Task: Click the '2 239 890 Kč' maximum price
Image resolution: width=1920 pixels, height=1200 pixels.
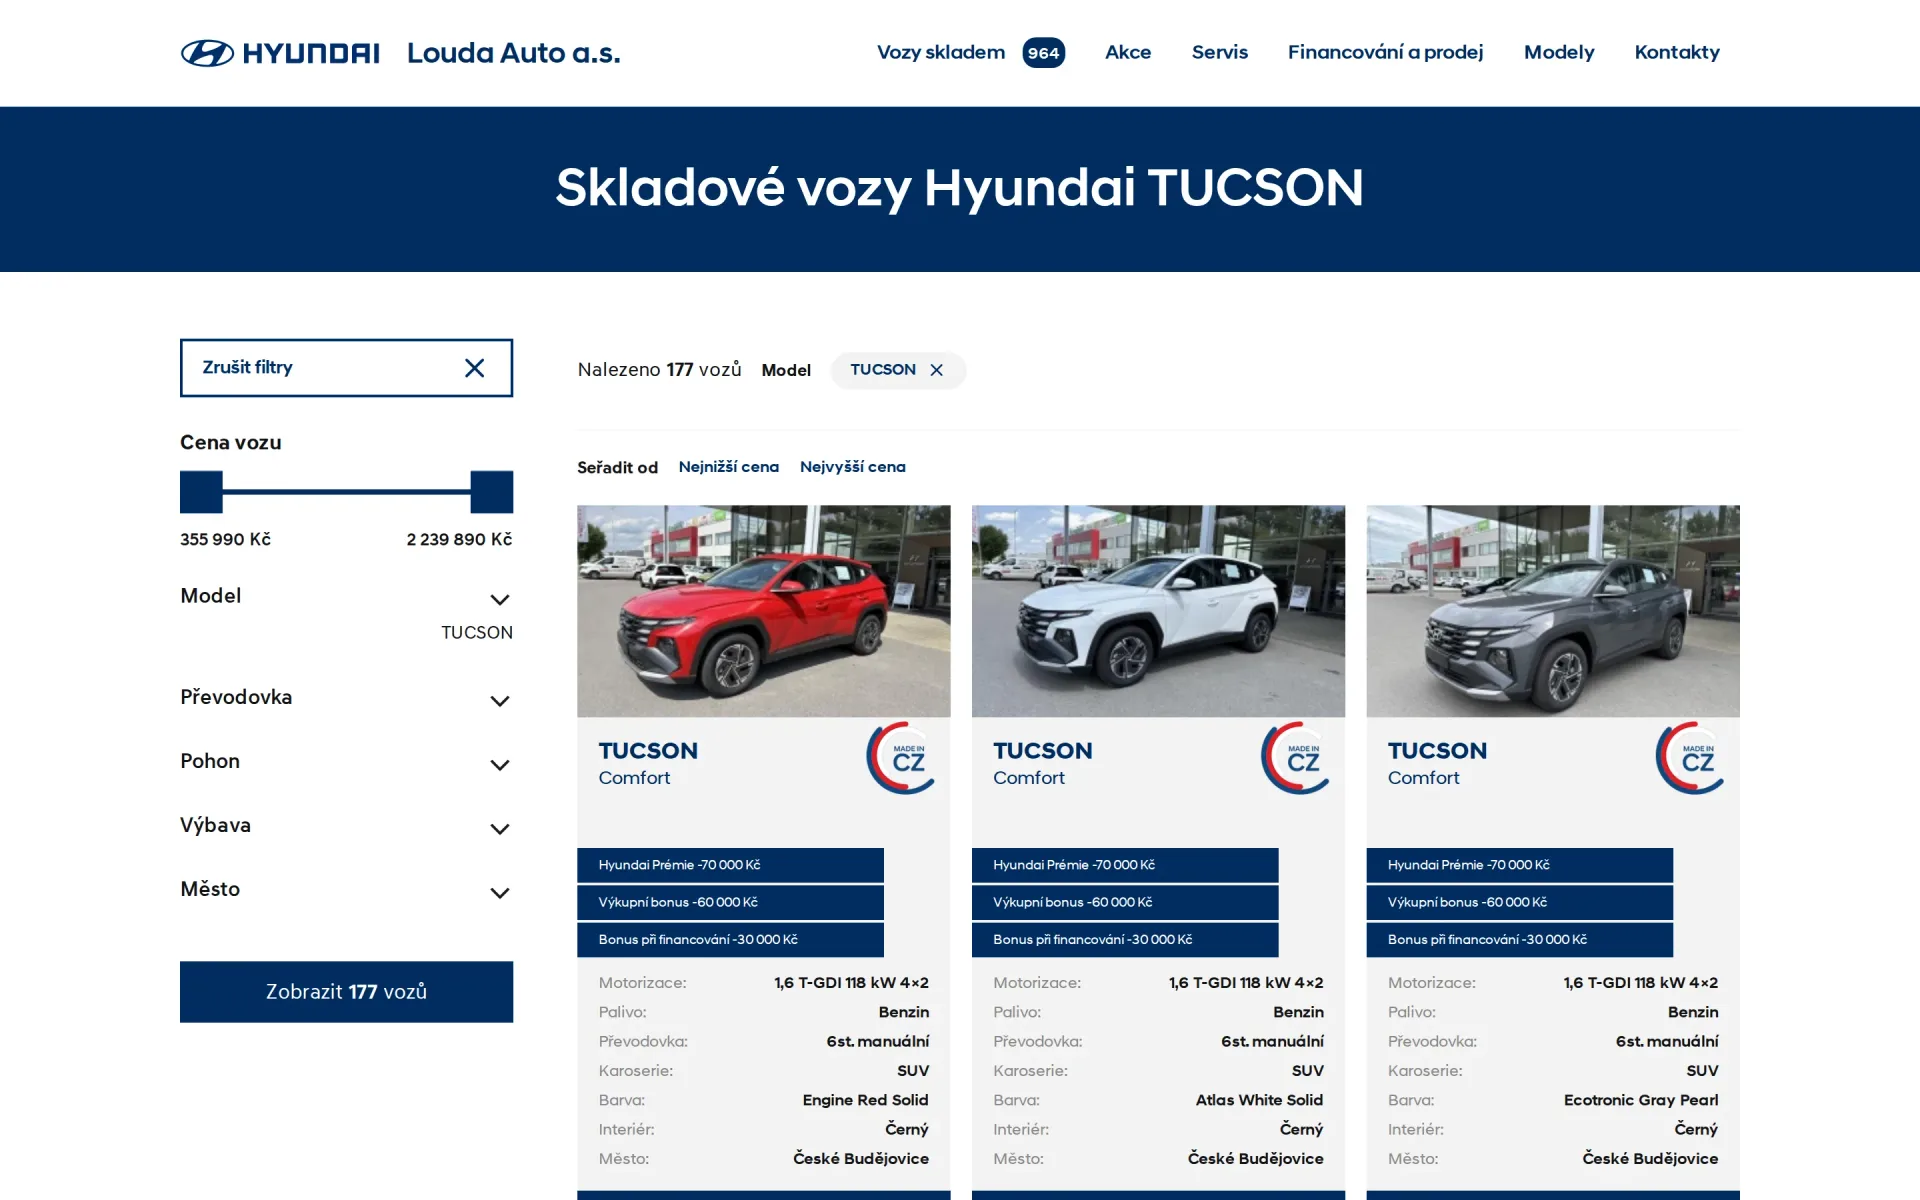Action: tap(459, 540)
